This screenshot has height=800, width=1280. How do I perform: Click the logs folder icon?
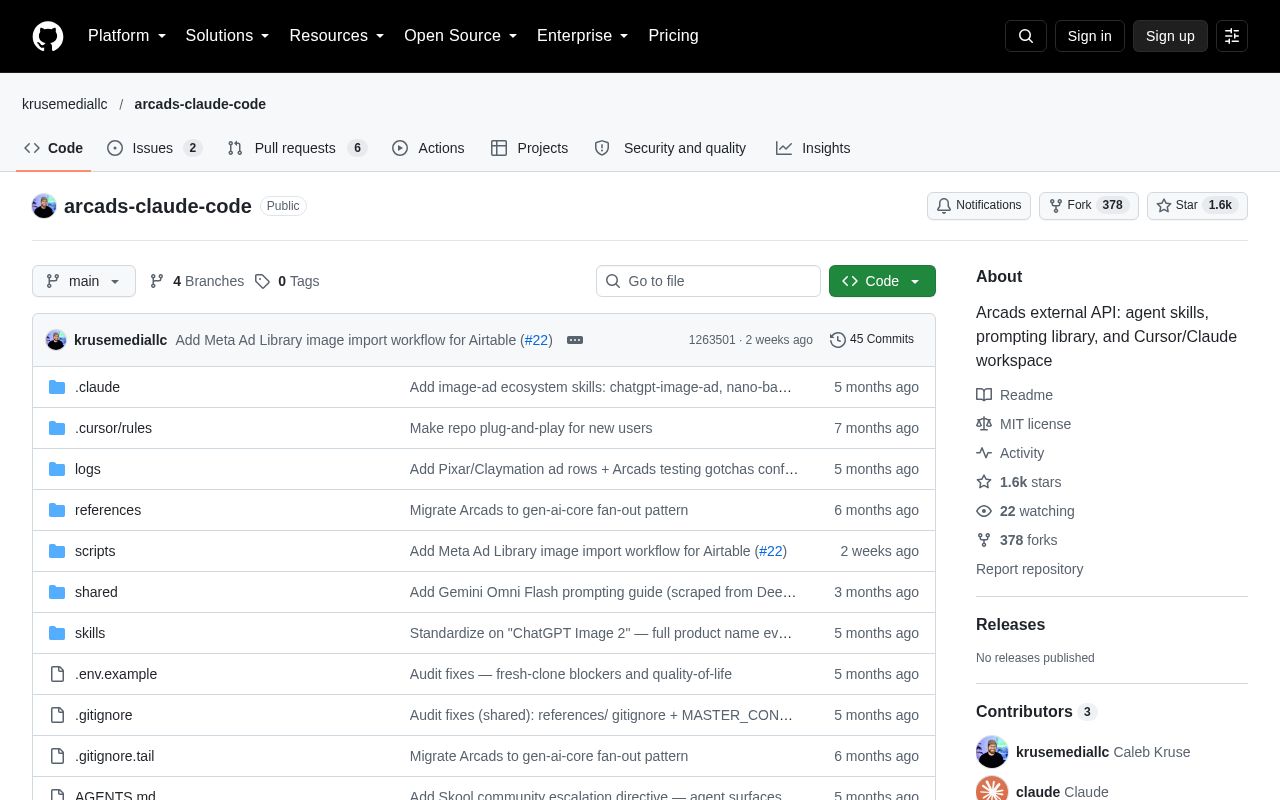point(57,469)
